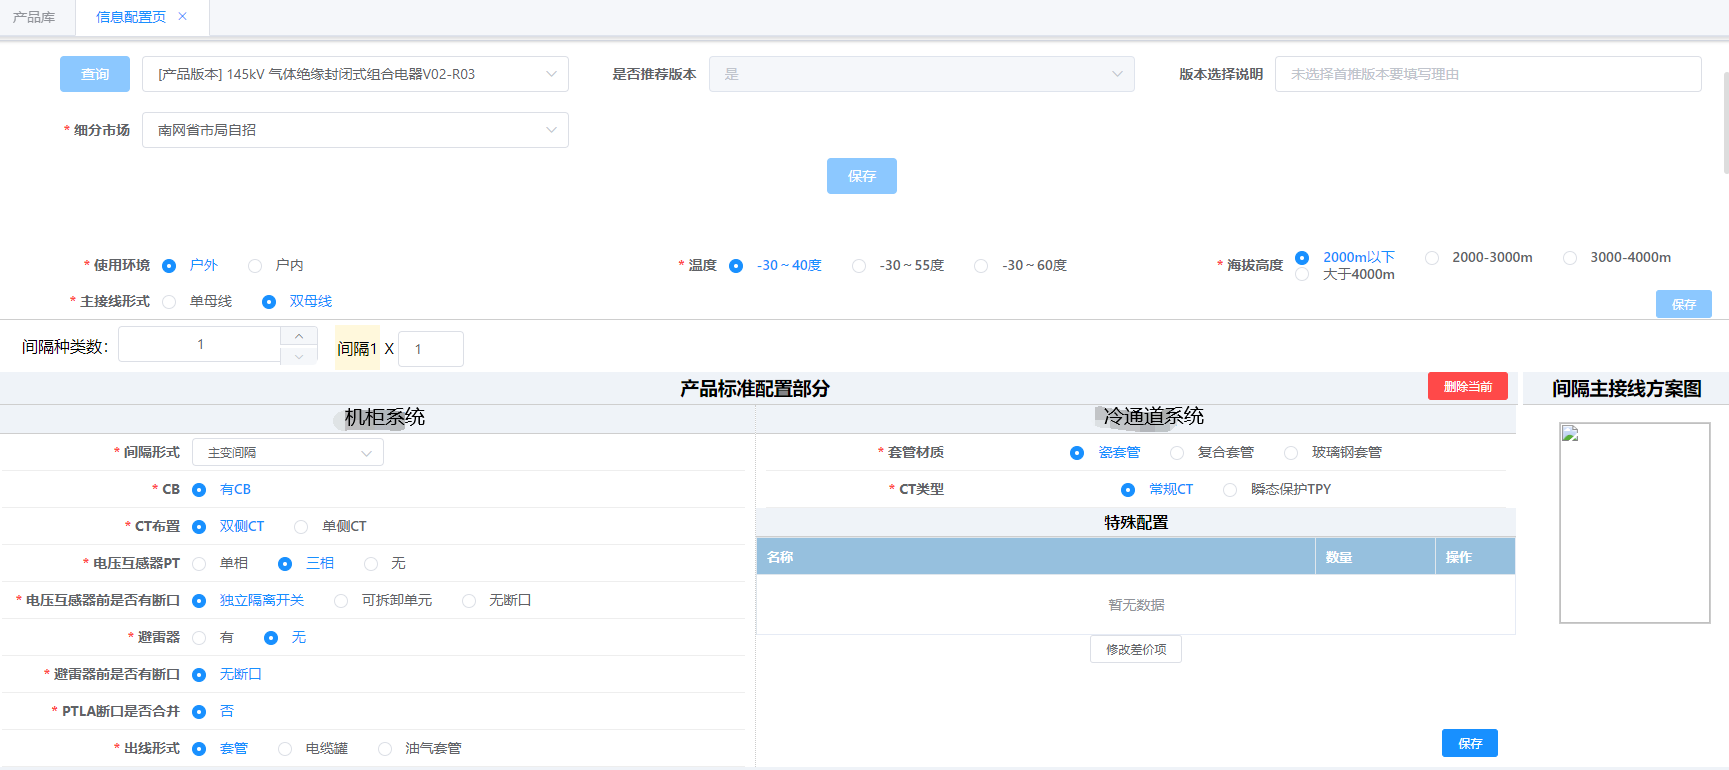Viewport: 1729px width, 770px height.
Task: Open the 产品版本 dropdown
Action: coord(355,74)
